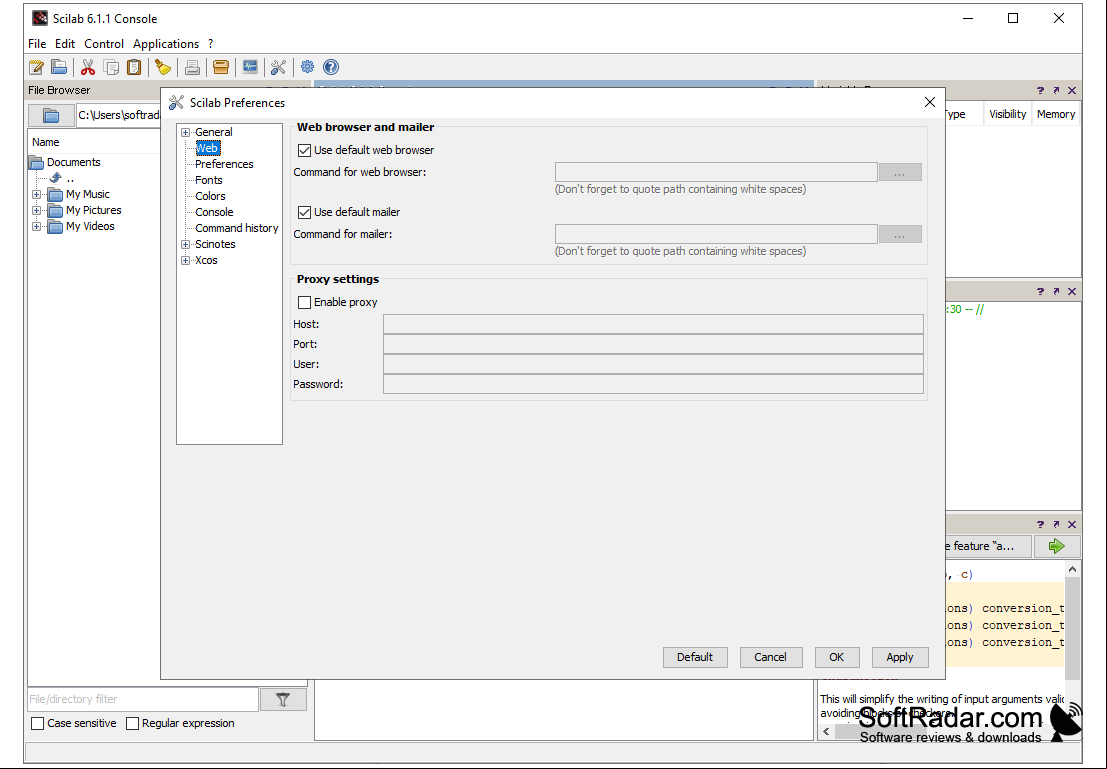This screenshot has width=1107, height=769.
Task: Click browse button for mailer command
Action: [900, 234]
